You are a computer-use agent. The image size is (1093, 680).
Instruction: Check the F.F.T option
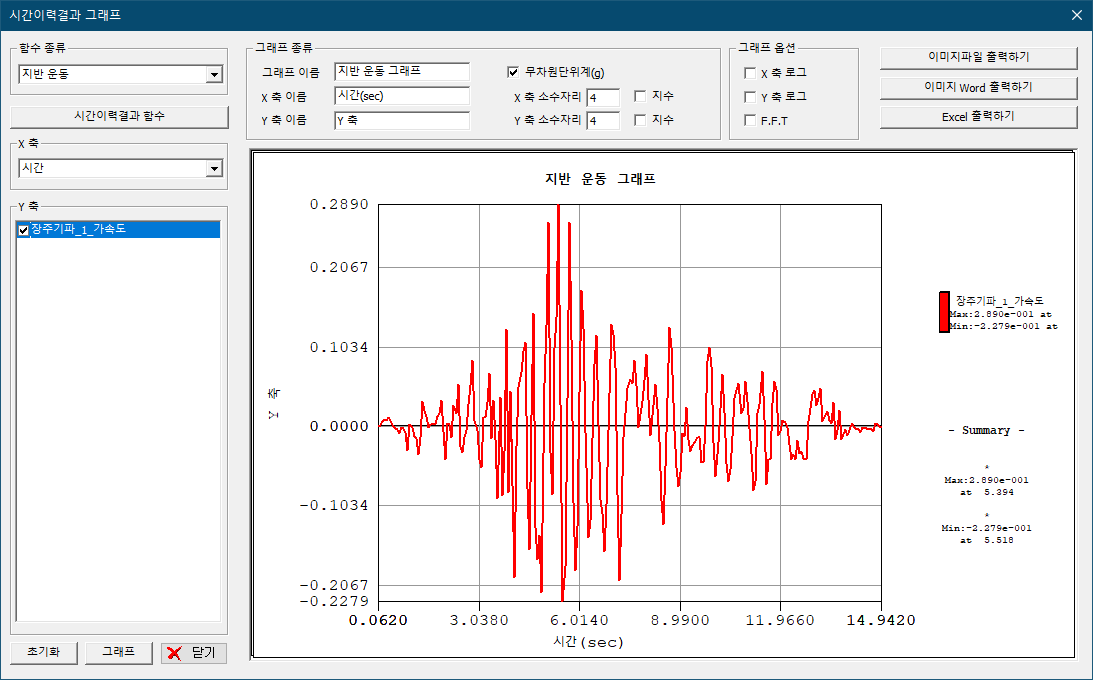point(750,121)
